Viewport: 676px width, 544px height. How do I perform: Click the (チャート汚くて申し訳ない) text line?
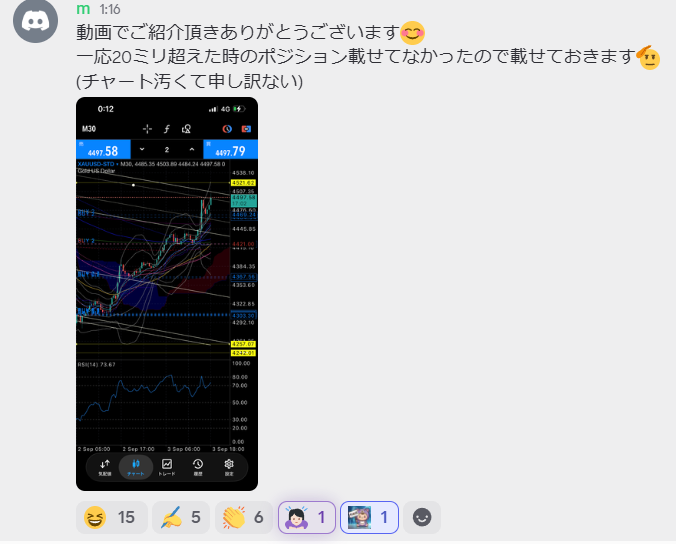190,81
